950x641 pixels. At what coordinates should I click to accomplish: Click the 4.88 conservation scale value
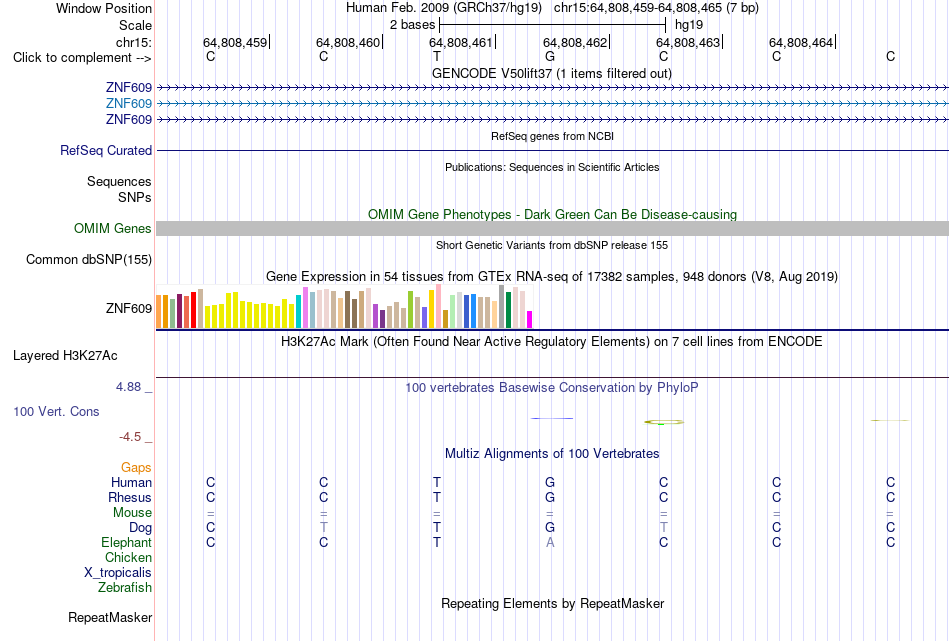[129, 387]
